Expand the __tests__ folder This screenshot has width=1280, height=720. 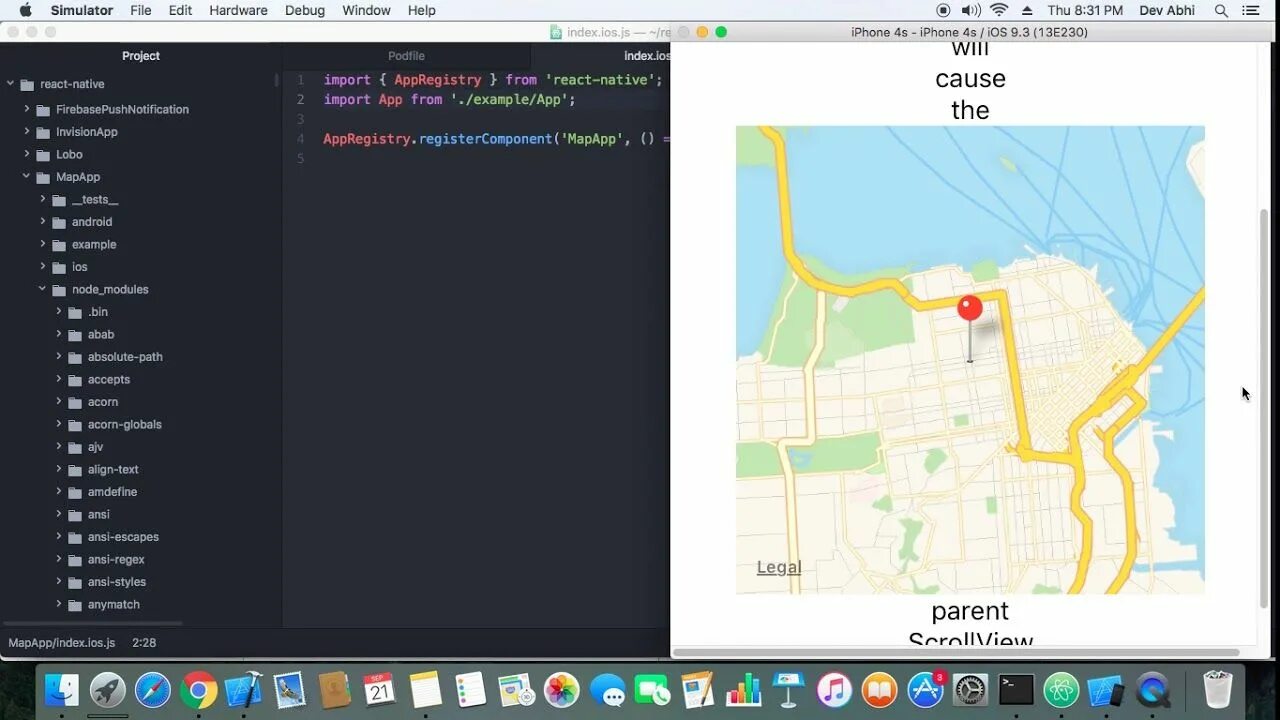click(x=43, y=199)
